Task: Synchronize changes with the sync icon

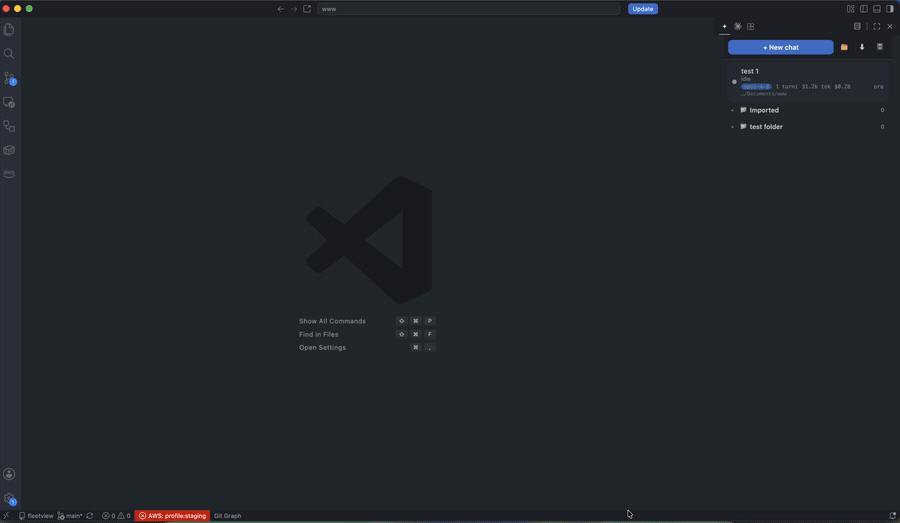Action: click(x=90, y=516)
